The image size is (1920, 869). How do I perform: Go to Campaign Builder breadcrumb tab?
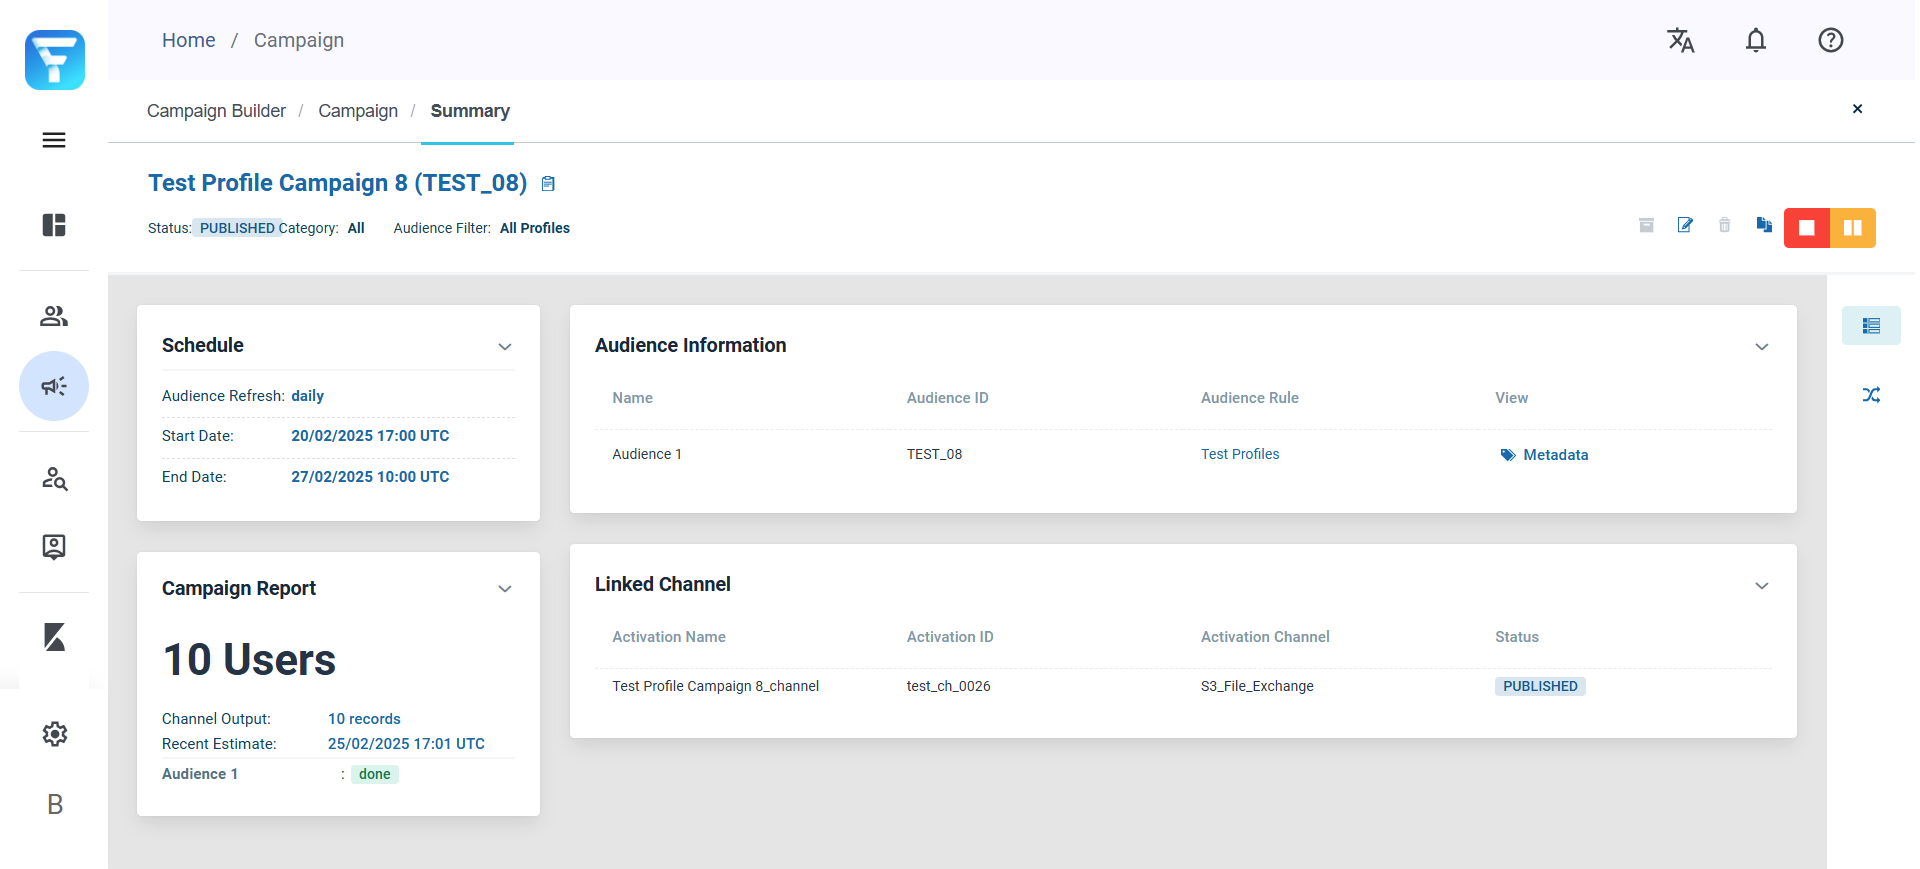tap(216, 111)
